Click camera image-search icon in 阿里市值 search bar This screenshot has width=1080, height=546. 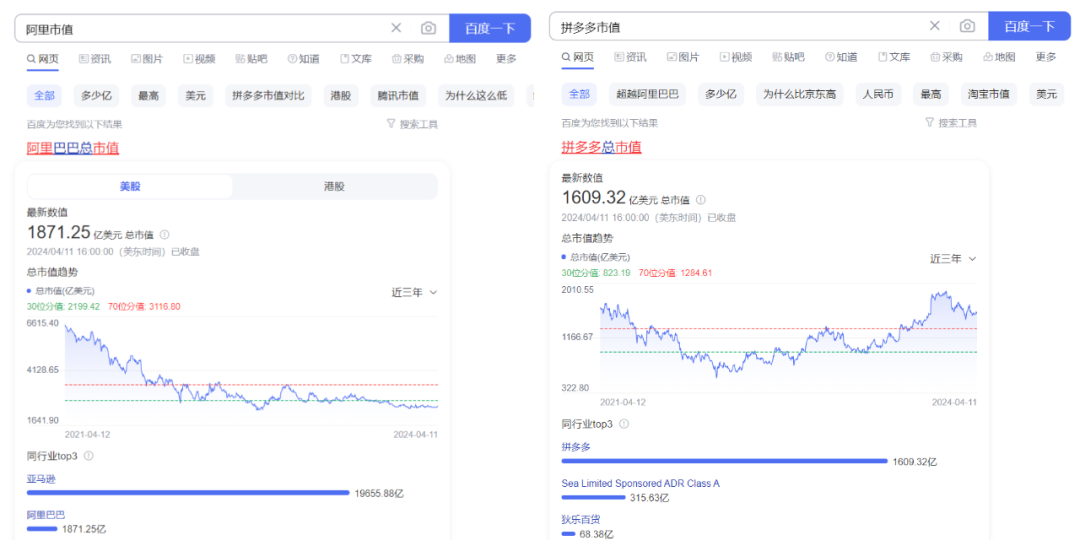point(428,28)
